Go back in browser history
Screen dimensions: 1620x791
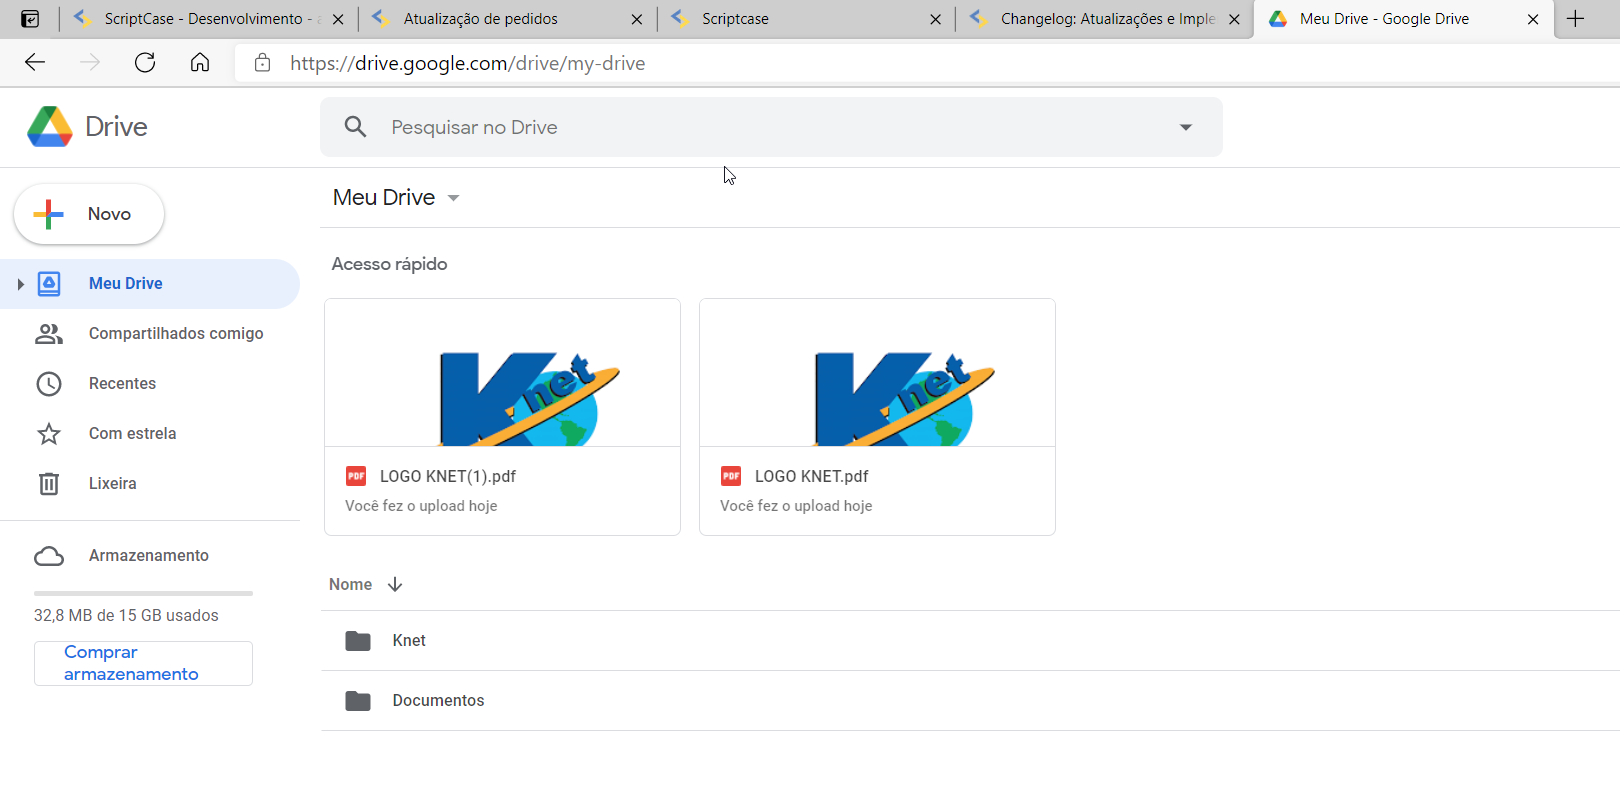click(35, 63)
